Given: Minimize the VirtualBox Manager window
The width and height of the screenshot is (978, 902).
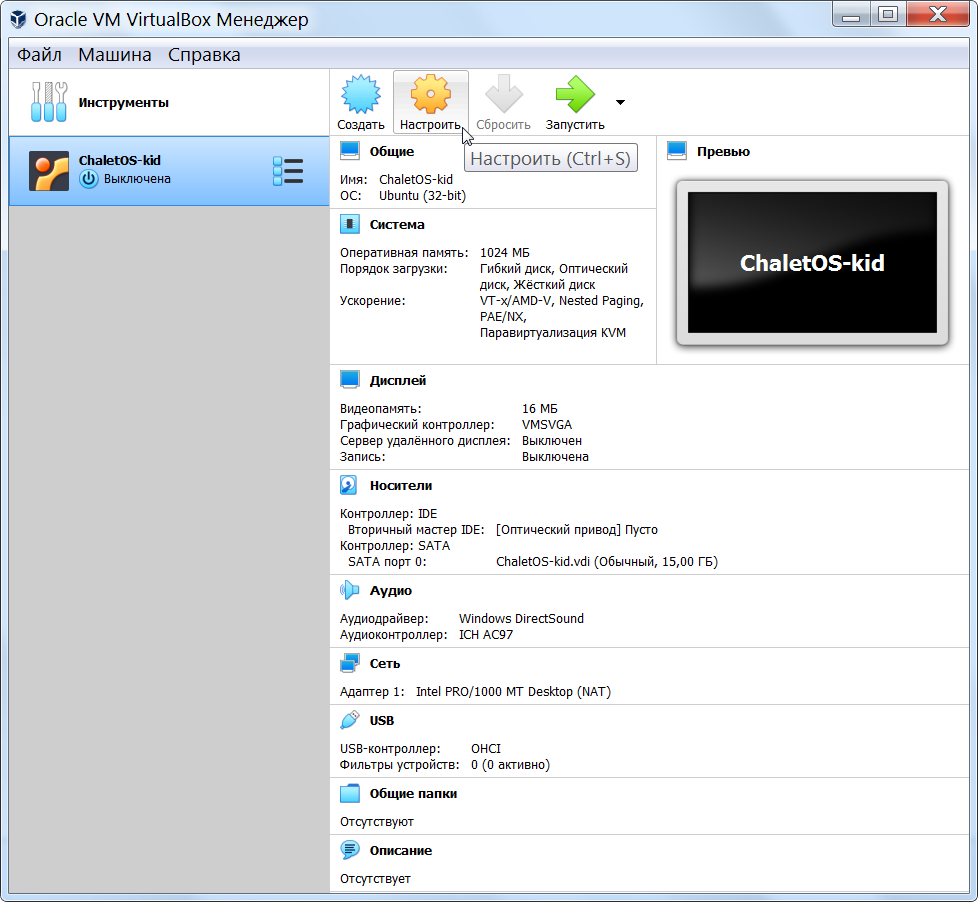Looking at the screenshot, I should [x=851, y=14].
